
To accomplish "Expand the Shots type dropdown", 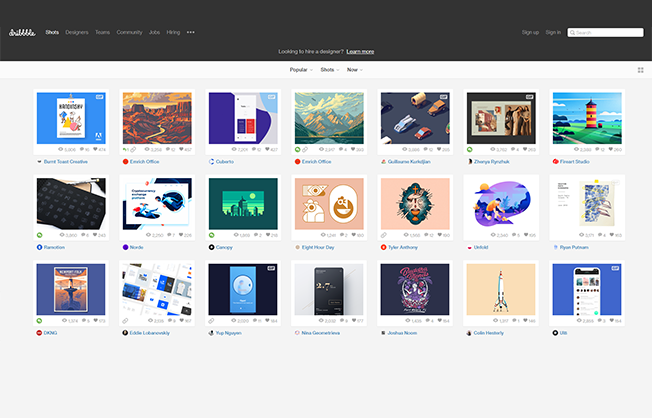I will point(328,70).
